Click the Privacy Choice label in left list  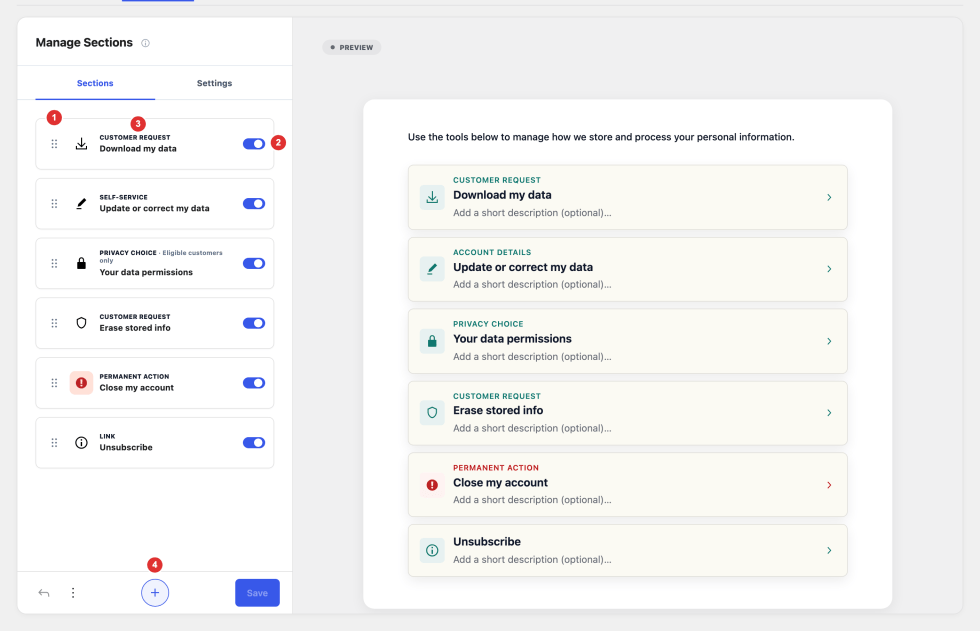(128, 253)
